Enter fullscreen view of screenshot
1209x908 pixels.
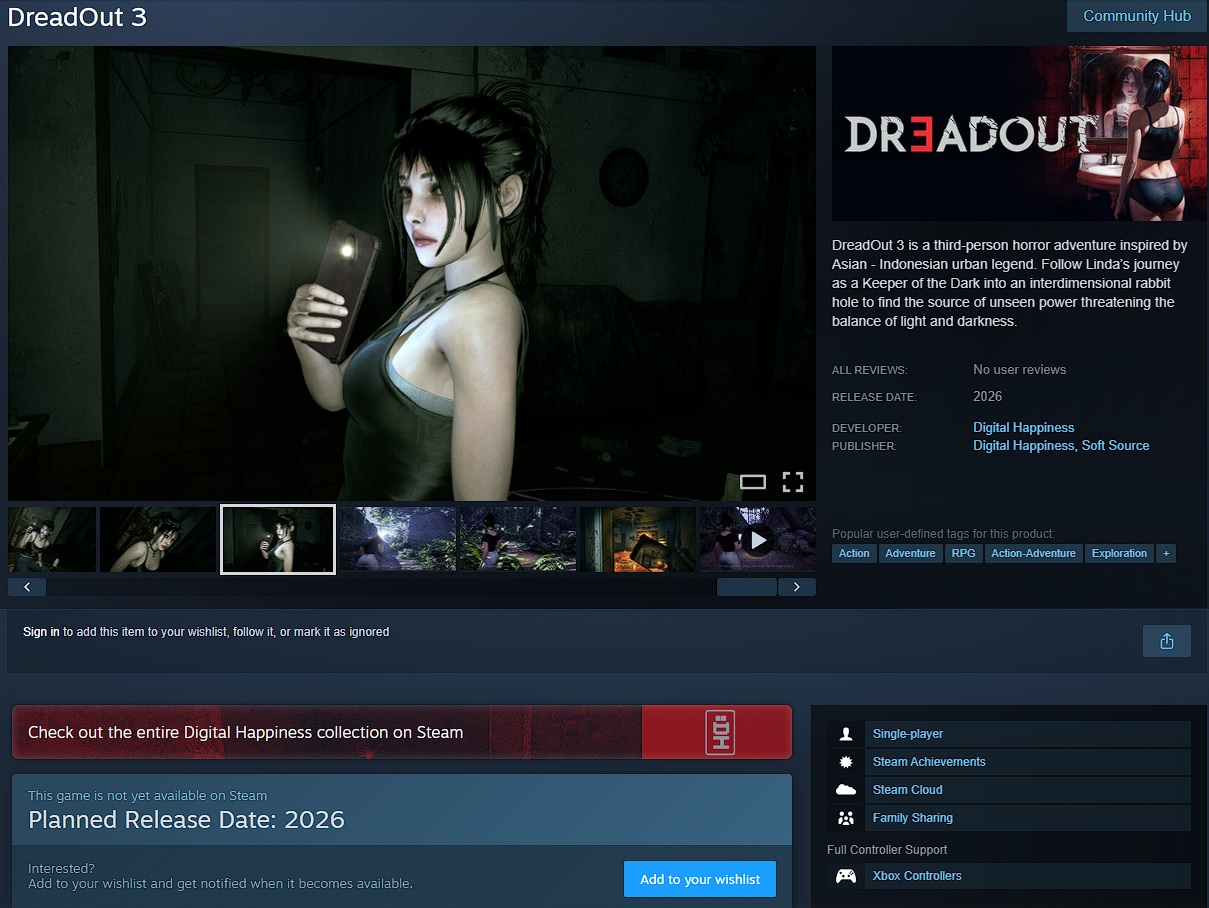tap(792, 482)
